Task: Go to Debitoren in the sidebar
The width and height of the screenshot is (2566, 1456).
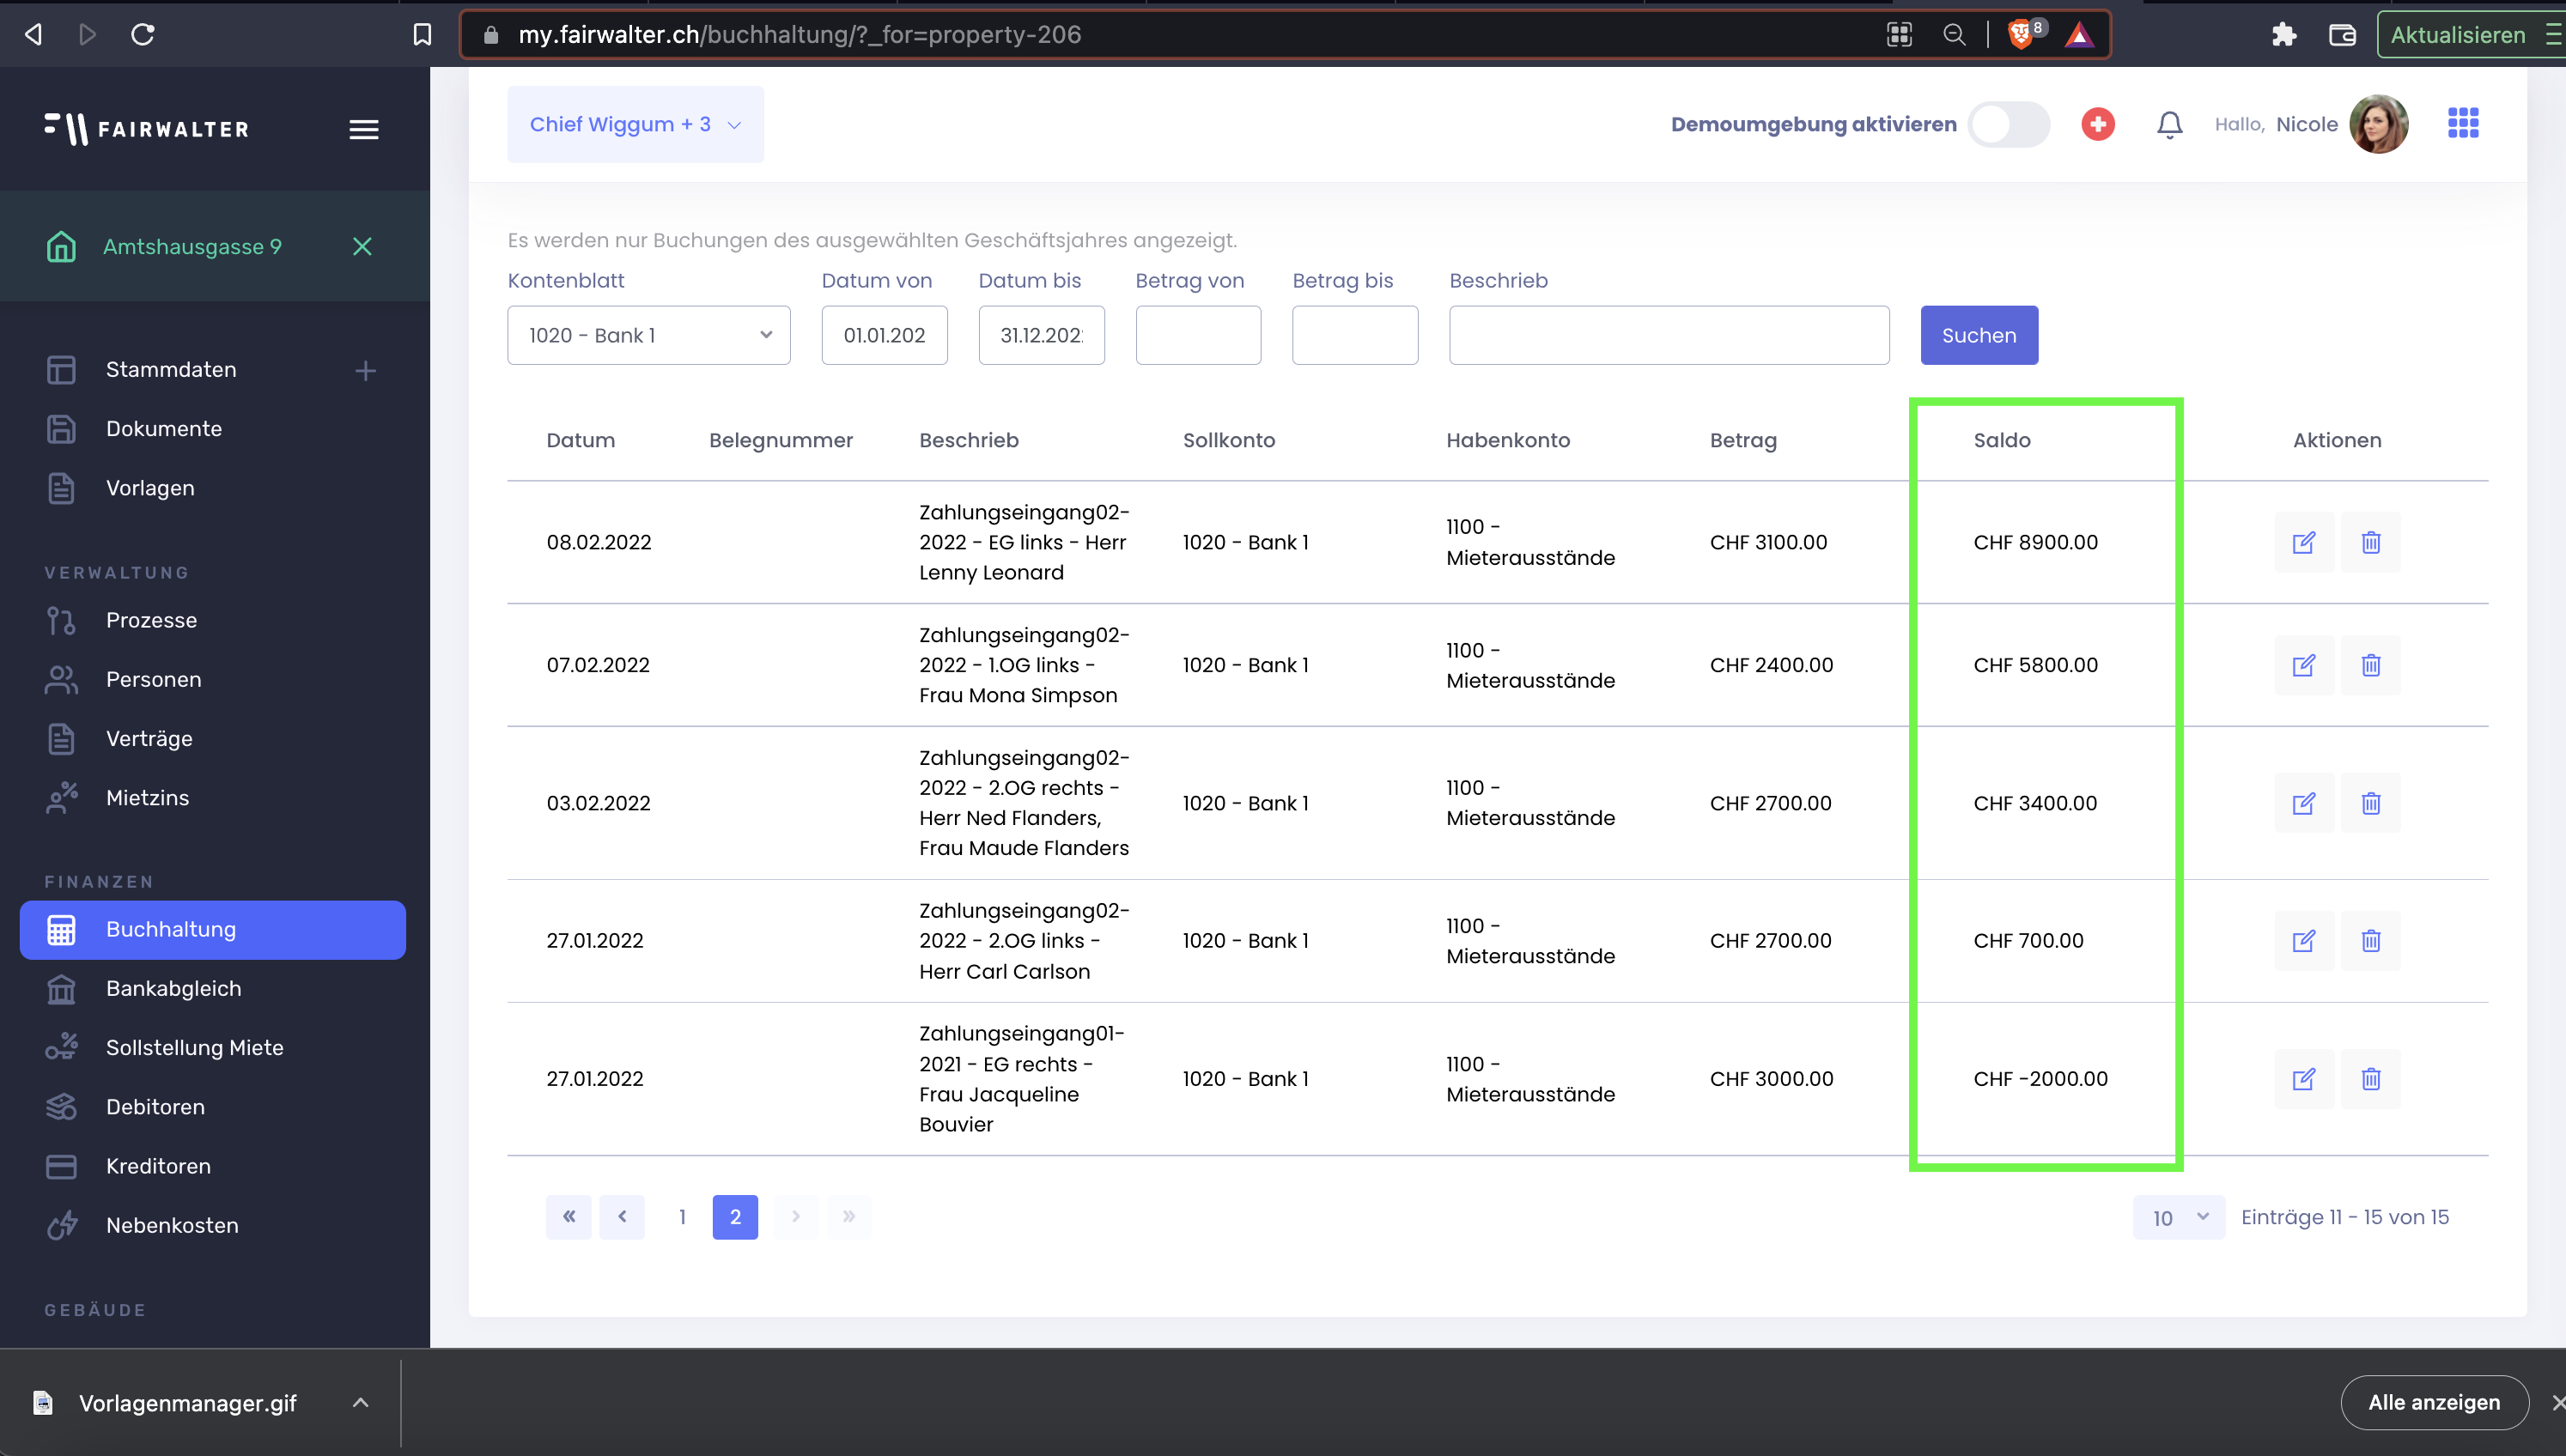Action: 155,1106
